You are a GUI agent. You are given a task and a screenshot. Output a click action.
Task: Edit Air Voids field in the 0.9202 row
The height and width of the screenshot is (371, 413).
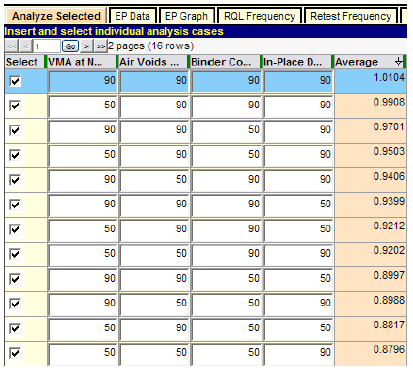click(154, 254)
